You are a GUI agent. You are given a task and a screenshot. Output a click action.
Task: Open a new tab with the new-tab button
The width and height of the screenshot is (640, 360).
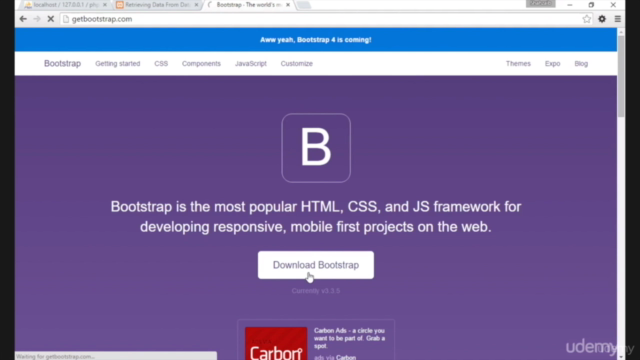pos(304,5)
